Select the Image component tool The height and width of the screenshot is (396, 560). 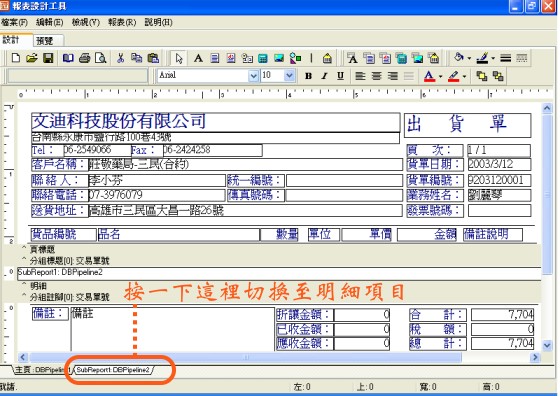[279, 58]
